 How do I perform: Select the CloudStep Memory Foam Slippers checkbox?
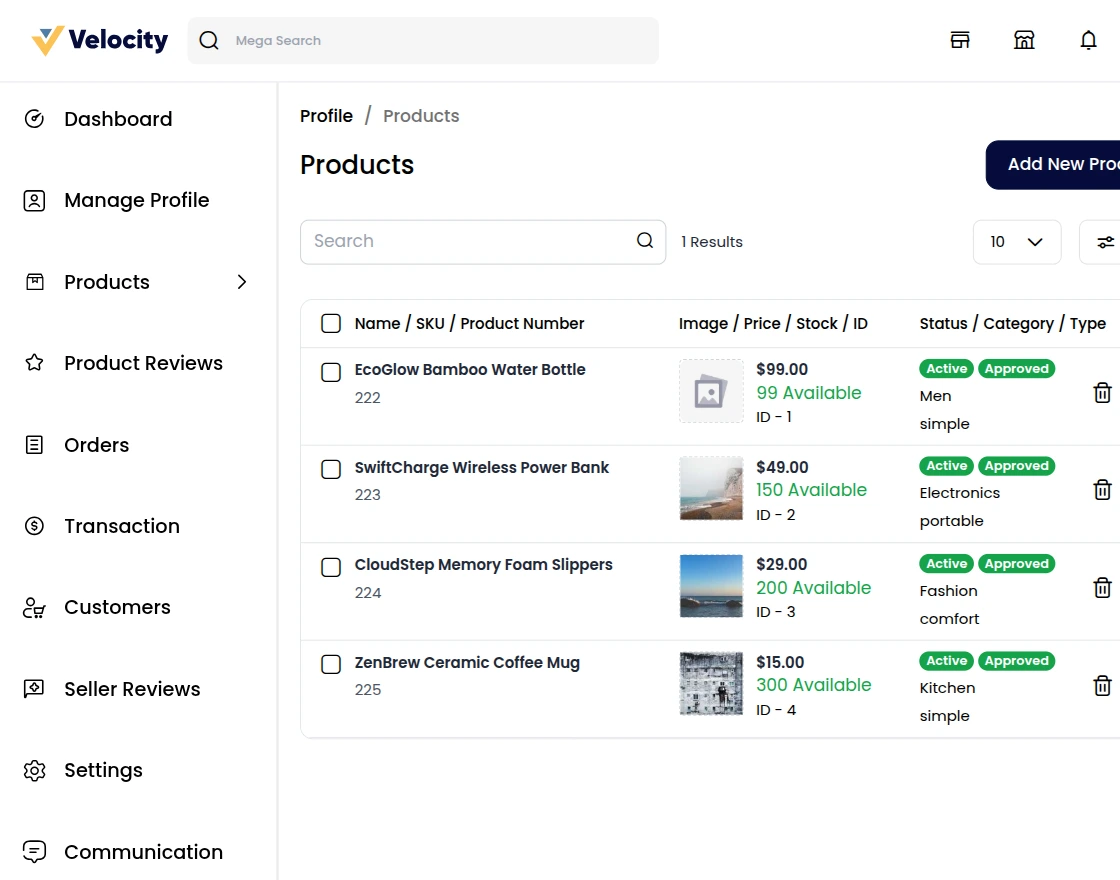tap(331, 567)
